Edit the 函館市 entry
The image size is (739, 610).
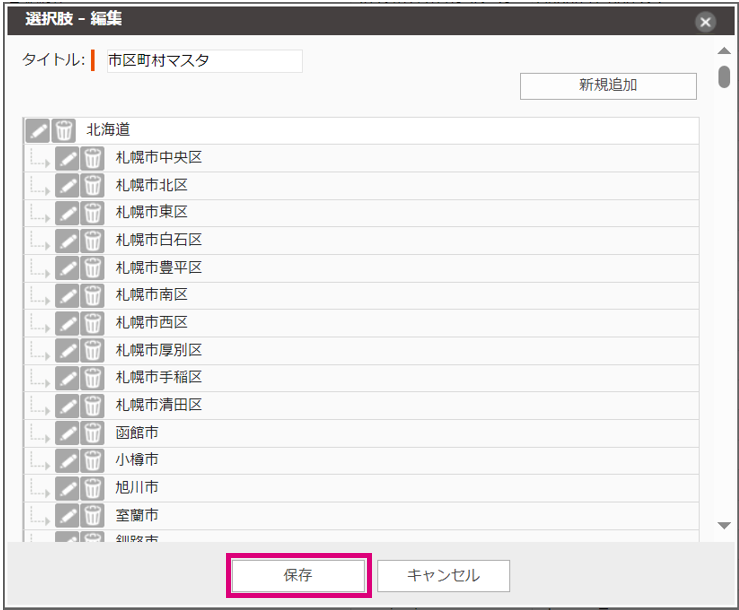pyautogui.click(x=67, y=433)
